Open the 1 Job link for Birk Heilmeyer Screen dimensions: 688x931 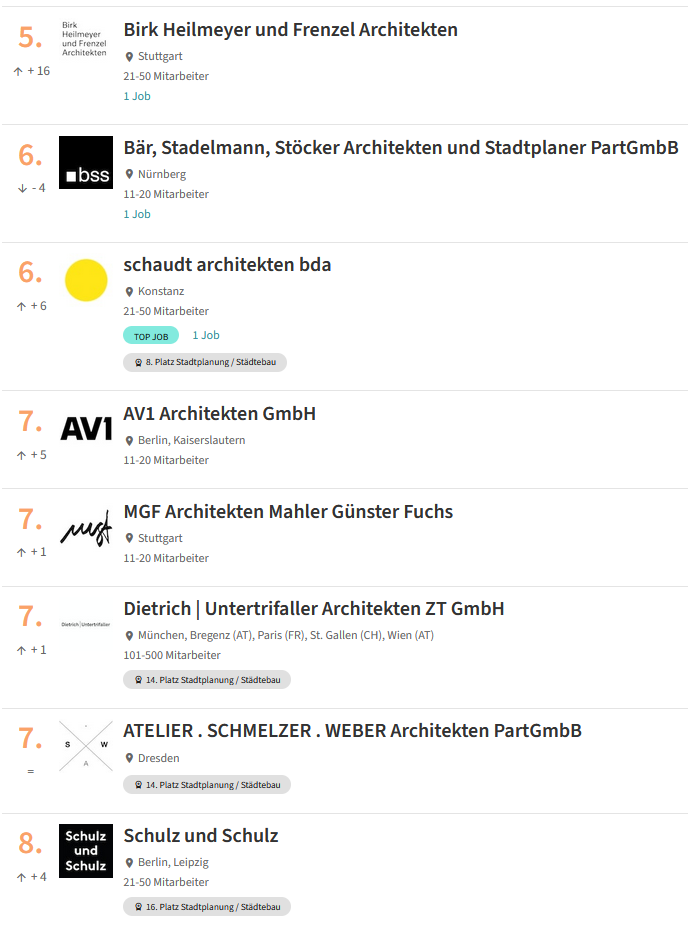pos(137,96)
